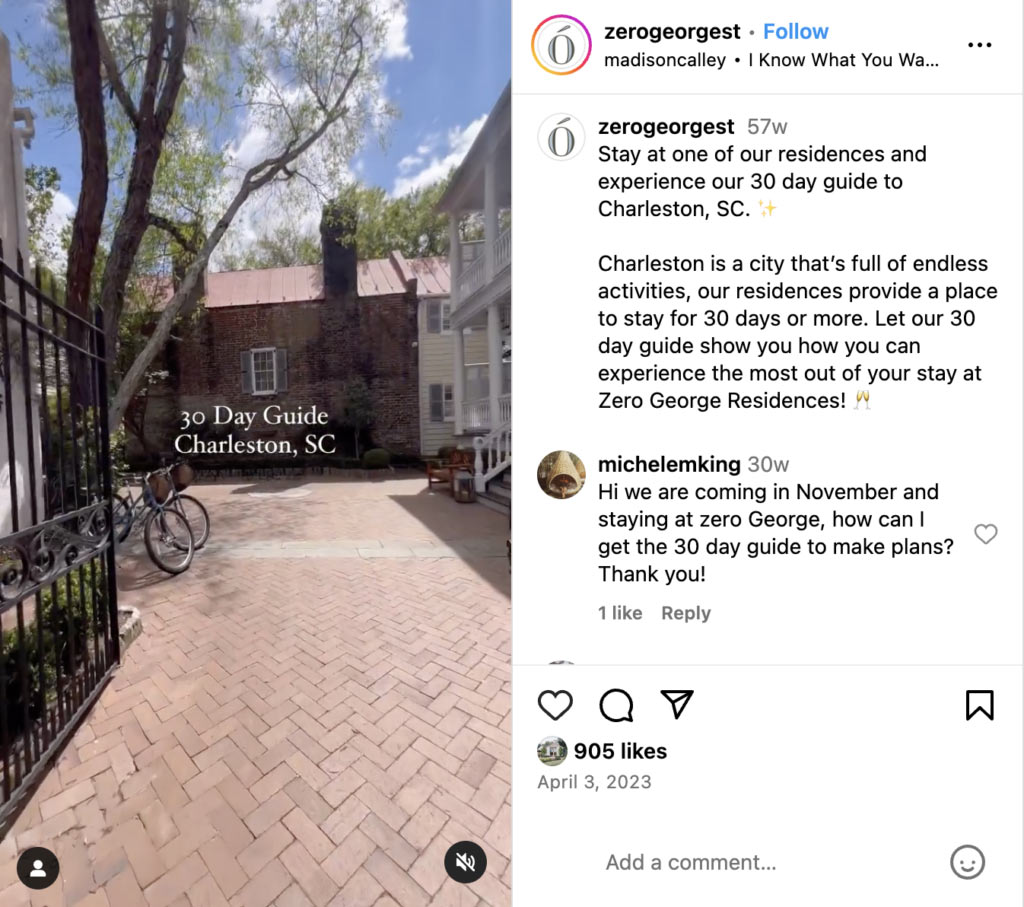Open zerogeorgest story profile picture in header
Screen dimensions: 1024x907
(561, 45)
